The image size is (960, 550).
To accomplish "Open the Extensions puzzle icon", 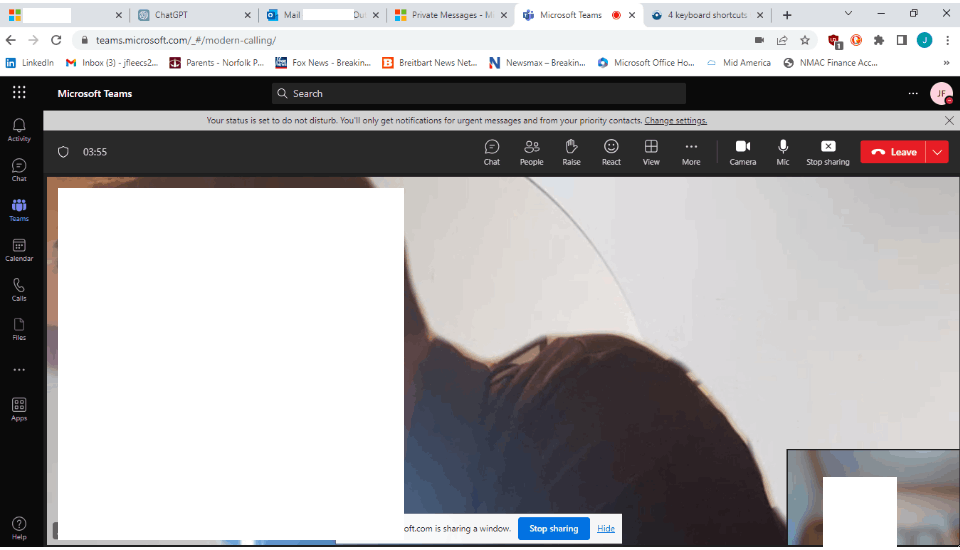I will point(879,40).
